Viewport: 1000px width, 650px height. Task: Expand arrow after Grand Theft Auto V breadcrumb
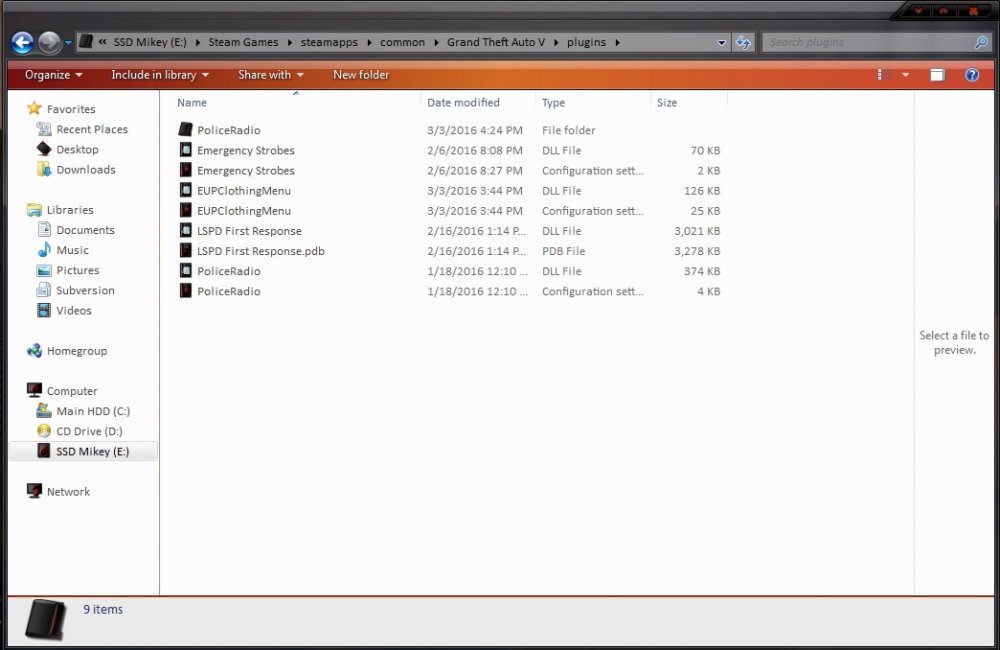[556, 43]
